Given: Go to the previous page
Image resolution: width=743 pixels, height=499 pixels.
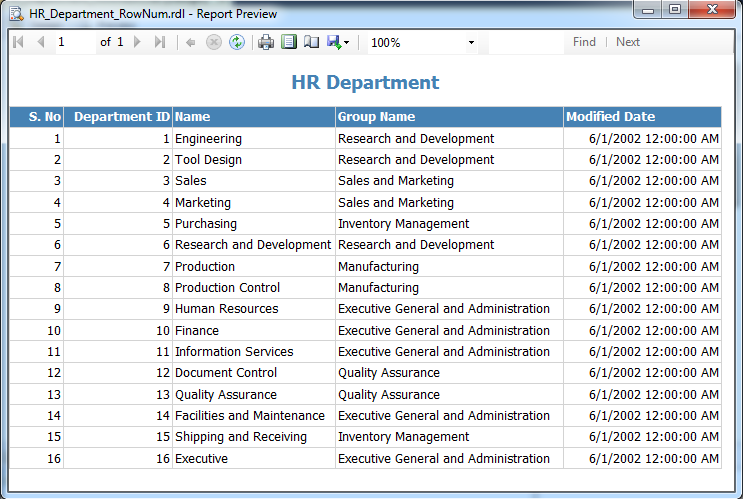Looking at the screenshot, I should (x=41, y=42).
